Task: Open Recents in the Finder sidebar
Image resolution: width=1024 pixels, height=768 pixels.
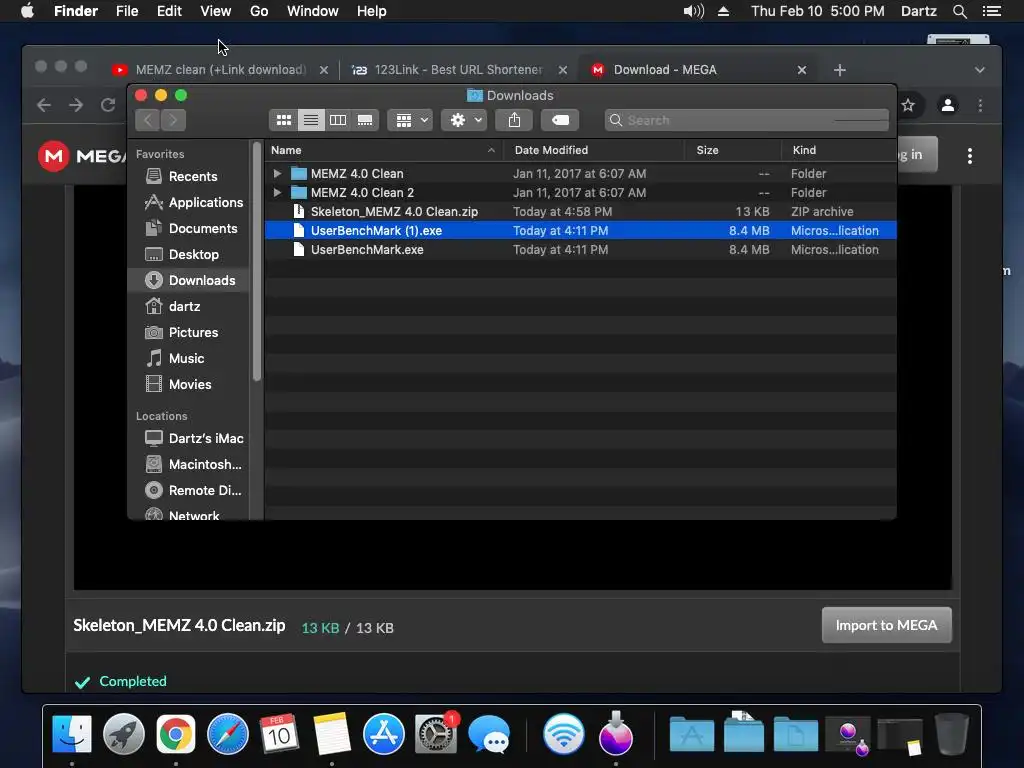Action: [189, 176]
